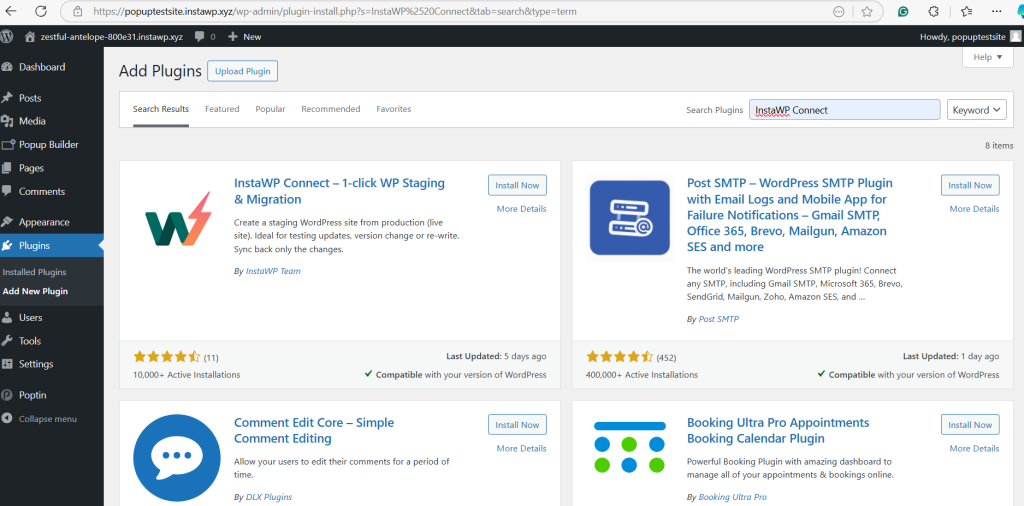Click the Popup Builder sidebar icon
The height and width of the screenshot is (506, 1024).
click(x=8, y=144)
